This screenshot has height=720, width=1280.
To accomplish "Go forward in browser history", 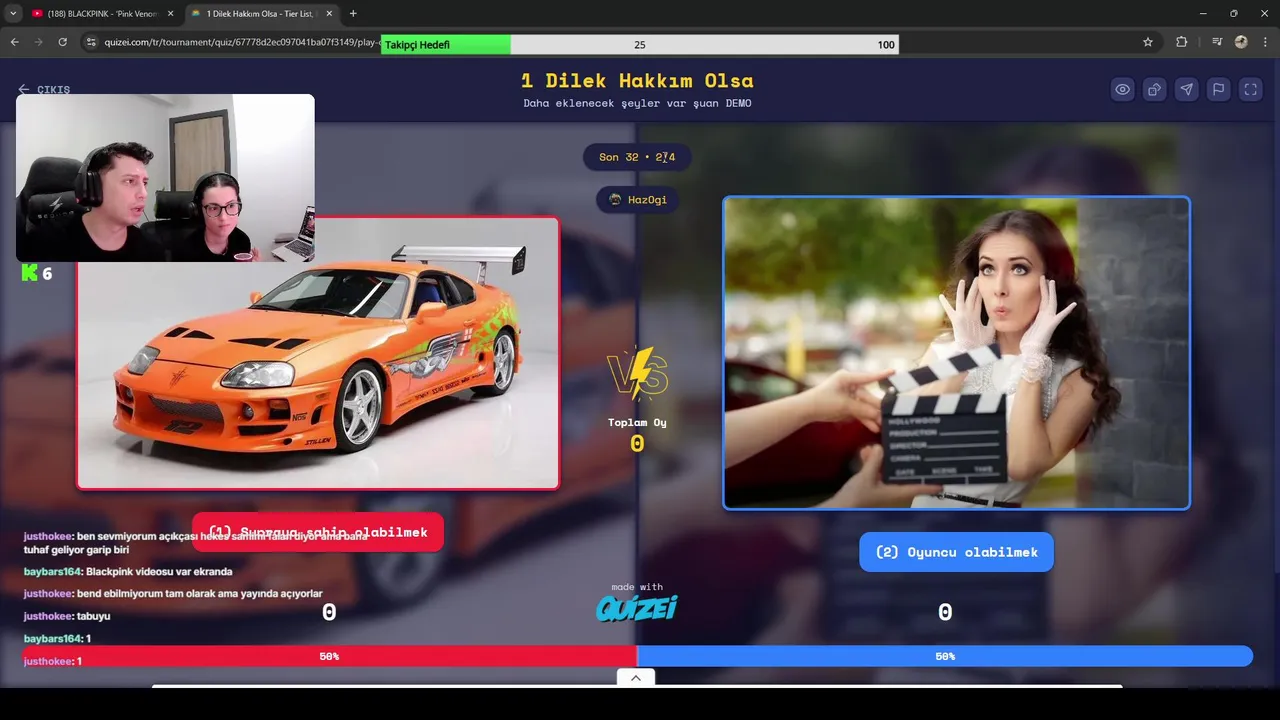I will click(x=39, y=43).
